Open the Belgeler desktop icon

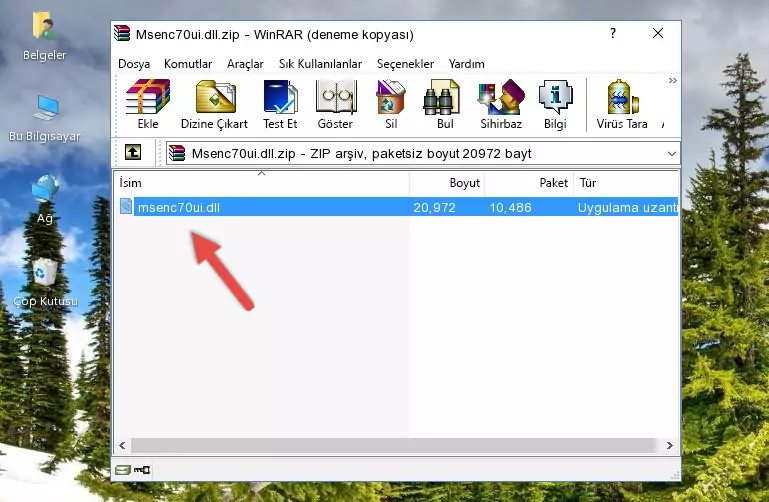click(x=44, y=37)
